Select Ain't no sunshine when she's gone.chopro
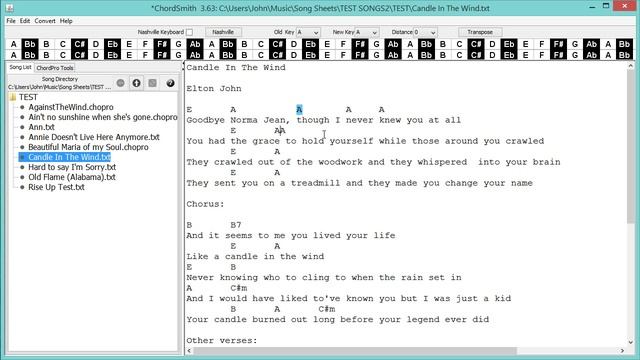 pos(103,118)
